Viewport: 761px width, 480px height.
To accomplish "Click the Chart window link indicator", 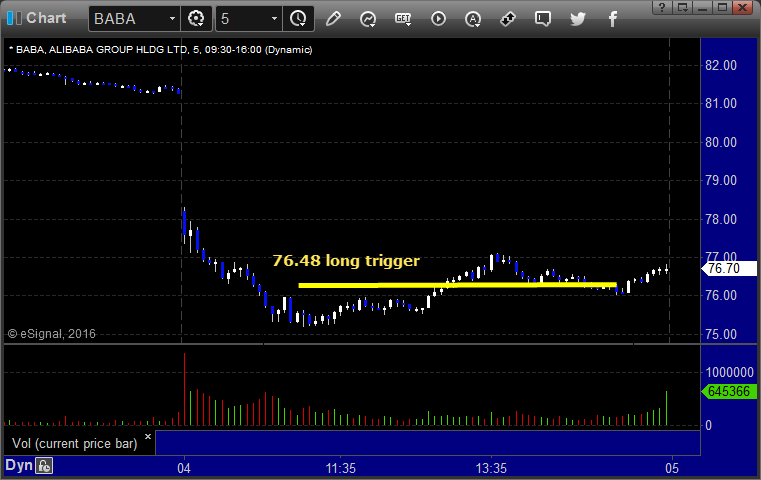I will click(15, 18).
